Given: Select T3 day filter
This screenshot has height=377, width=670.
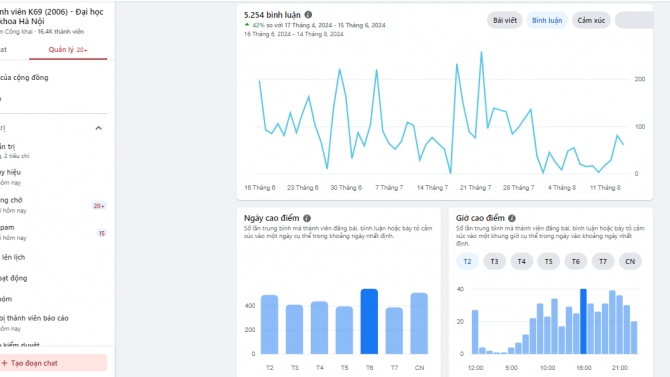Looking at the screenshot, I should [x=494, y=262].
